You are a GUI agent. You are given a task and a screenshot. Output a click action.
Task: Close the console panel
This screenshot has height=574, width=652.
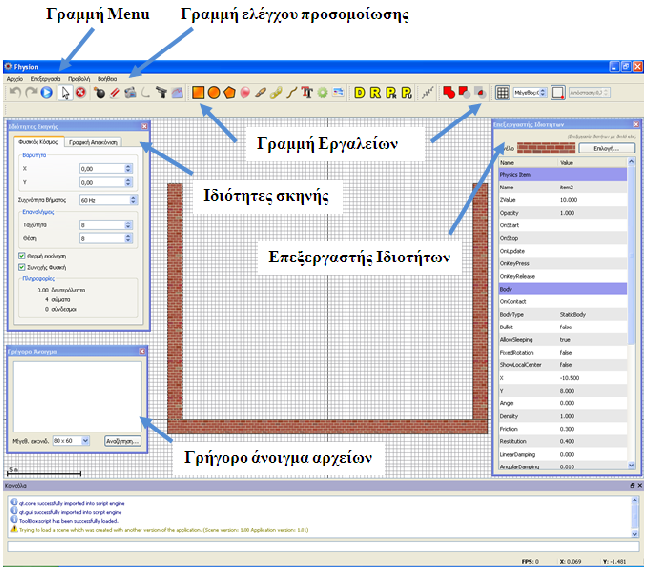(x=640, y=485)
